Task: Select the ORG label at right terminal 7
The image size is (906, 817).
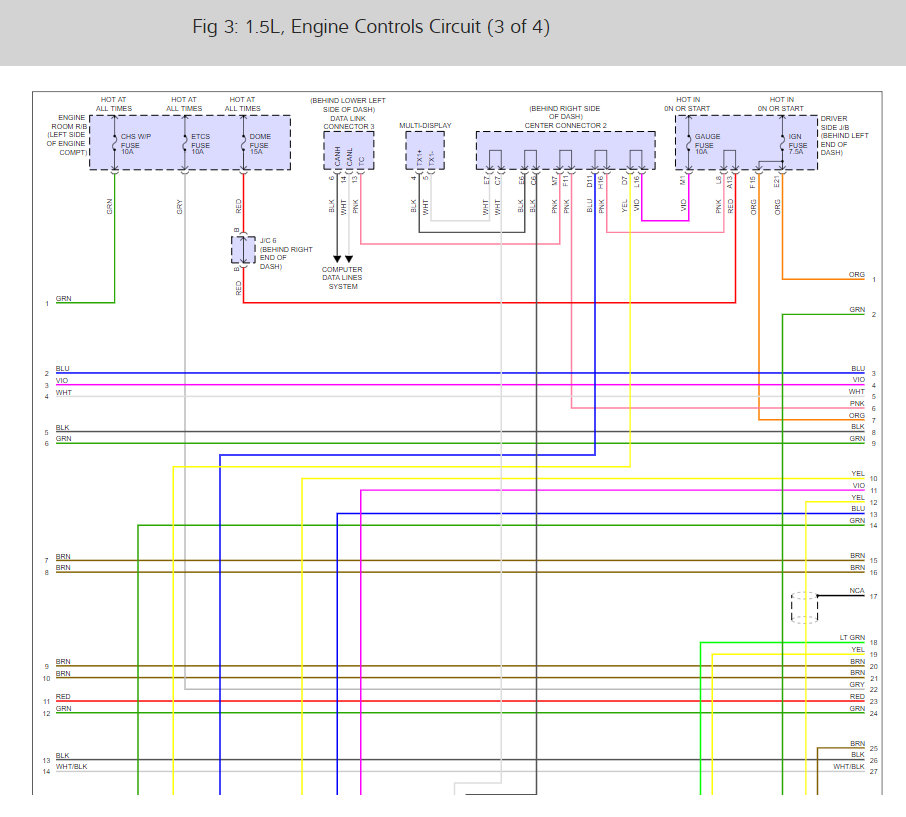Action: pos(857,416)
